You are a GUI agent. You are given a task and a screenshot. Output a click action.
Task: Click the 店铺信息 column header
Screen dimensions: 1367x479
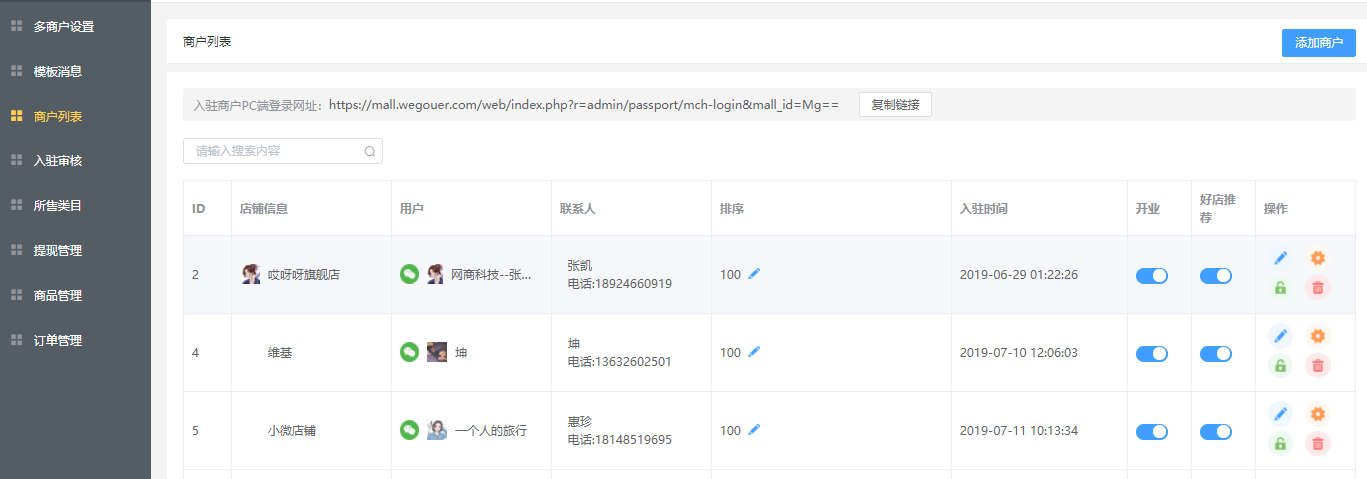(264, 209)
